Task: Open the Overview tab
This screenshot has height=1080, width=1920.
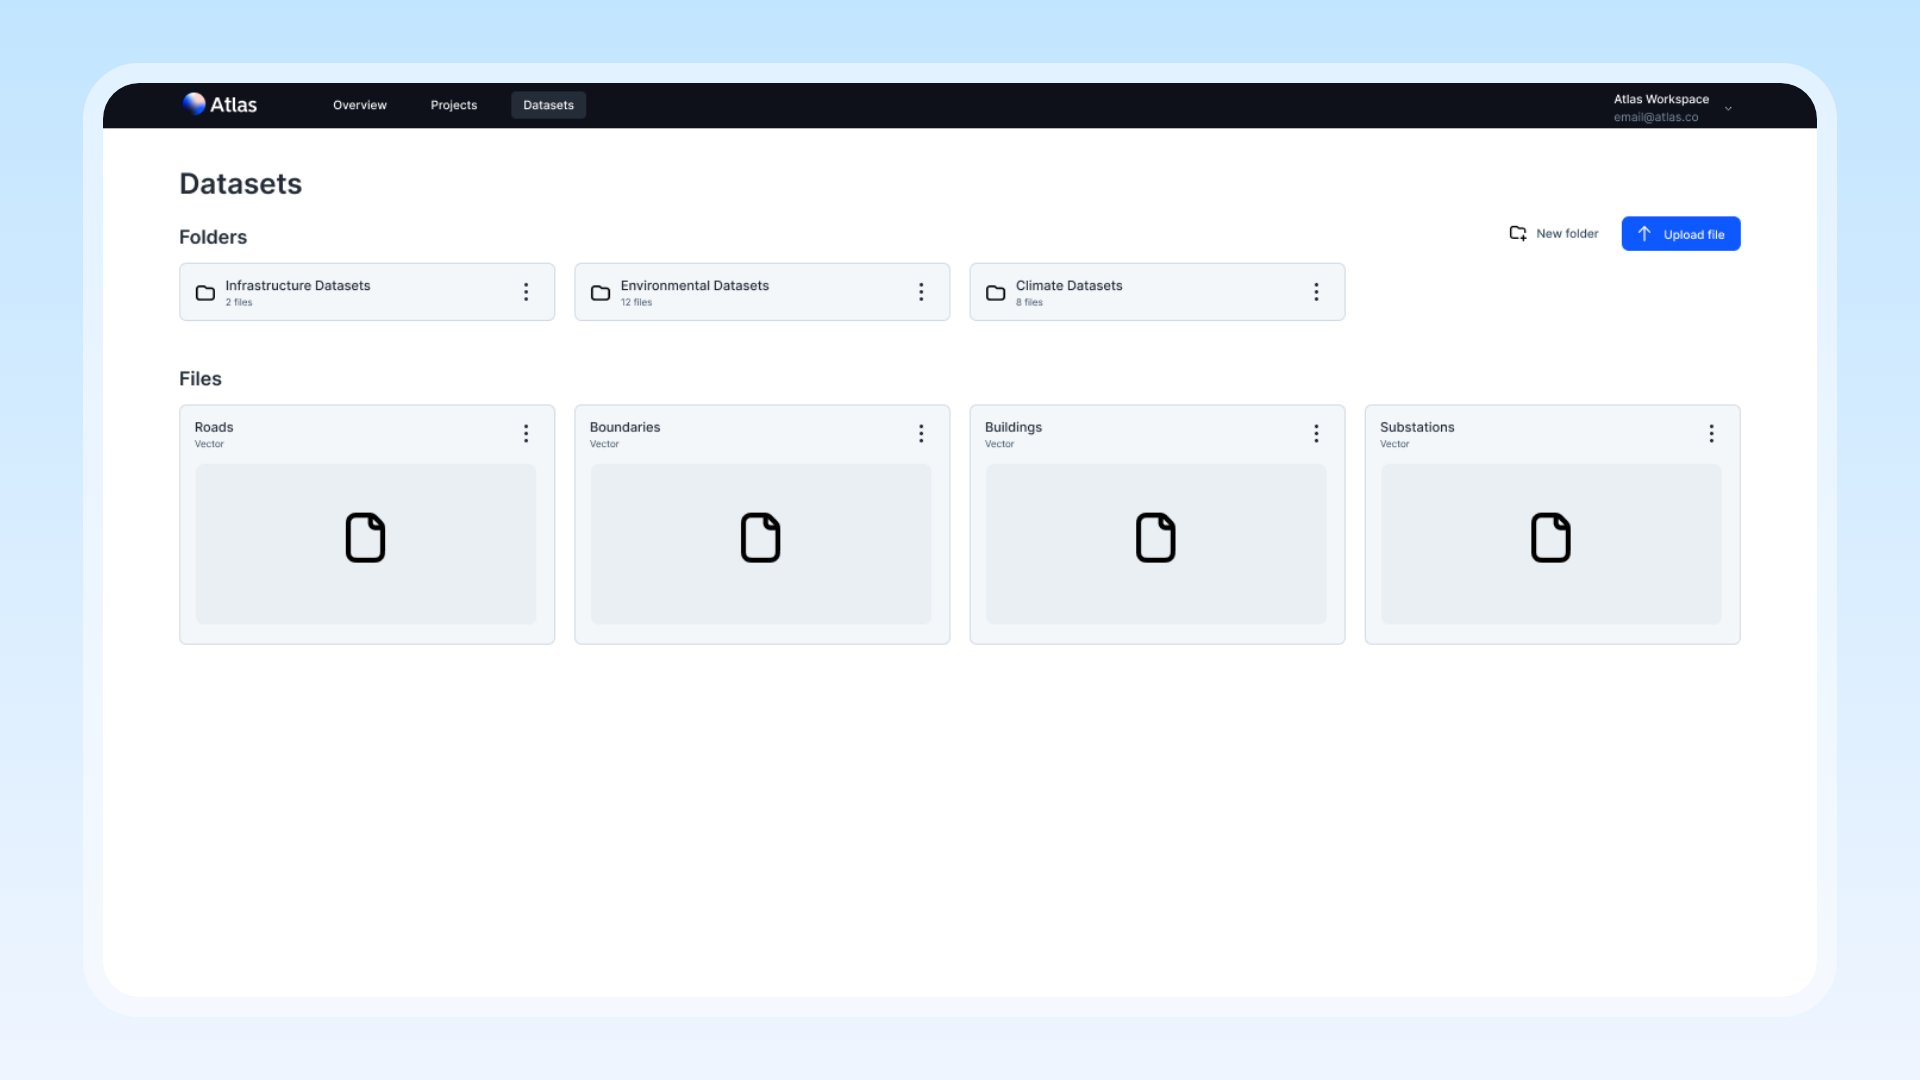Action: tap(360, 105)
